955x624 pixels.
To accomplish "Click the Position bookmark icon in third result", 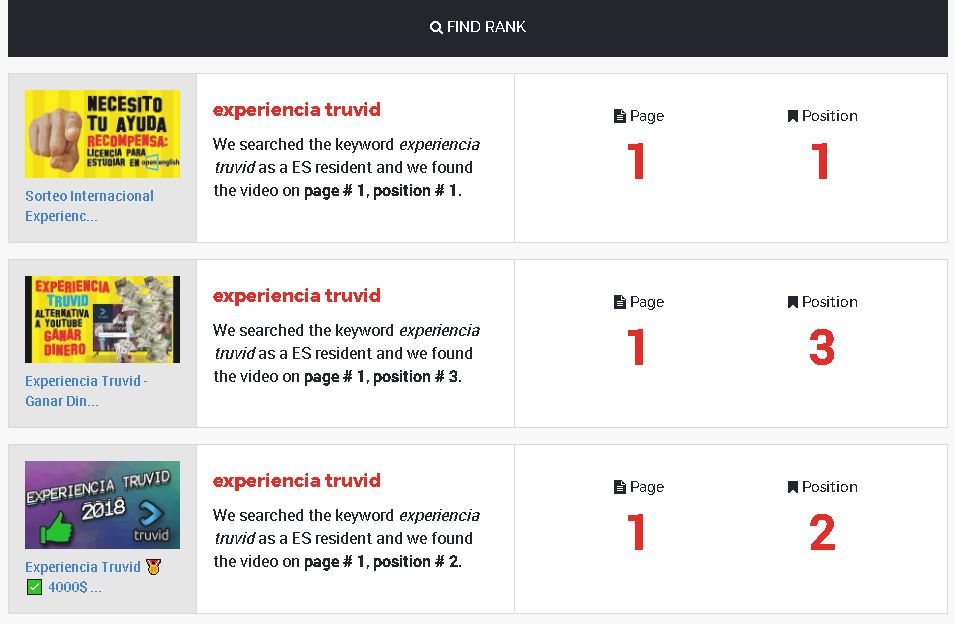I will 793,487.
